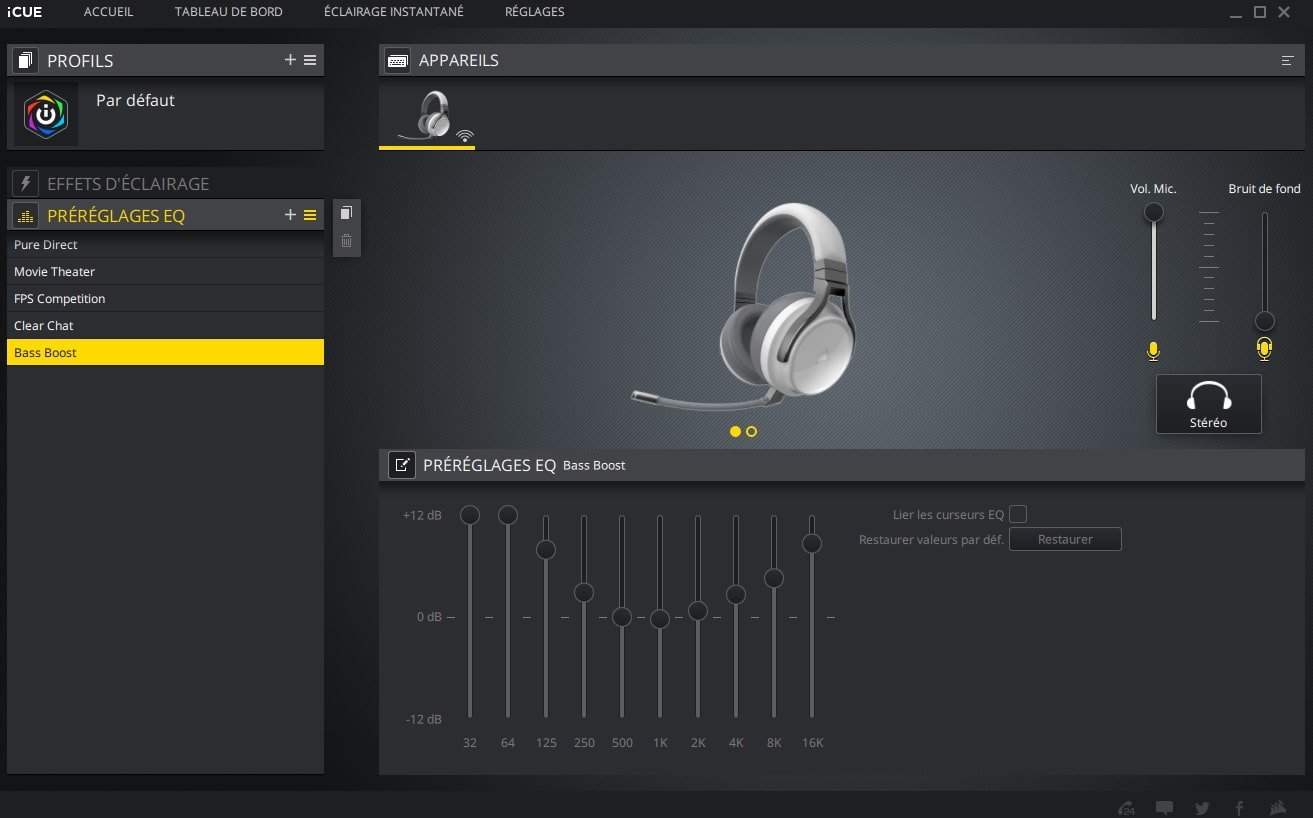Select the second headset view dot
The height and width of the screenshot is (818, 1313).
[x=751, y=431]
